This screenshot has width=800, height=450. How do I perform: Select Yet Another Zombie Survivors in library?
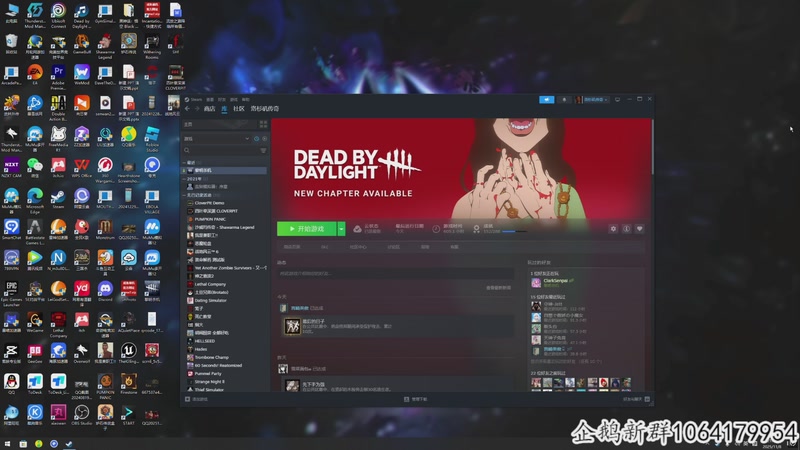coord(224,268)
